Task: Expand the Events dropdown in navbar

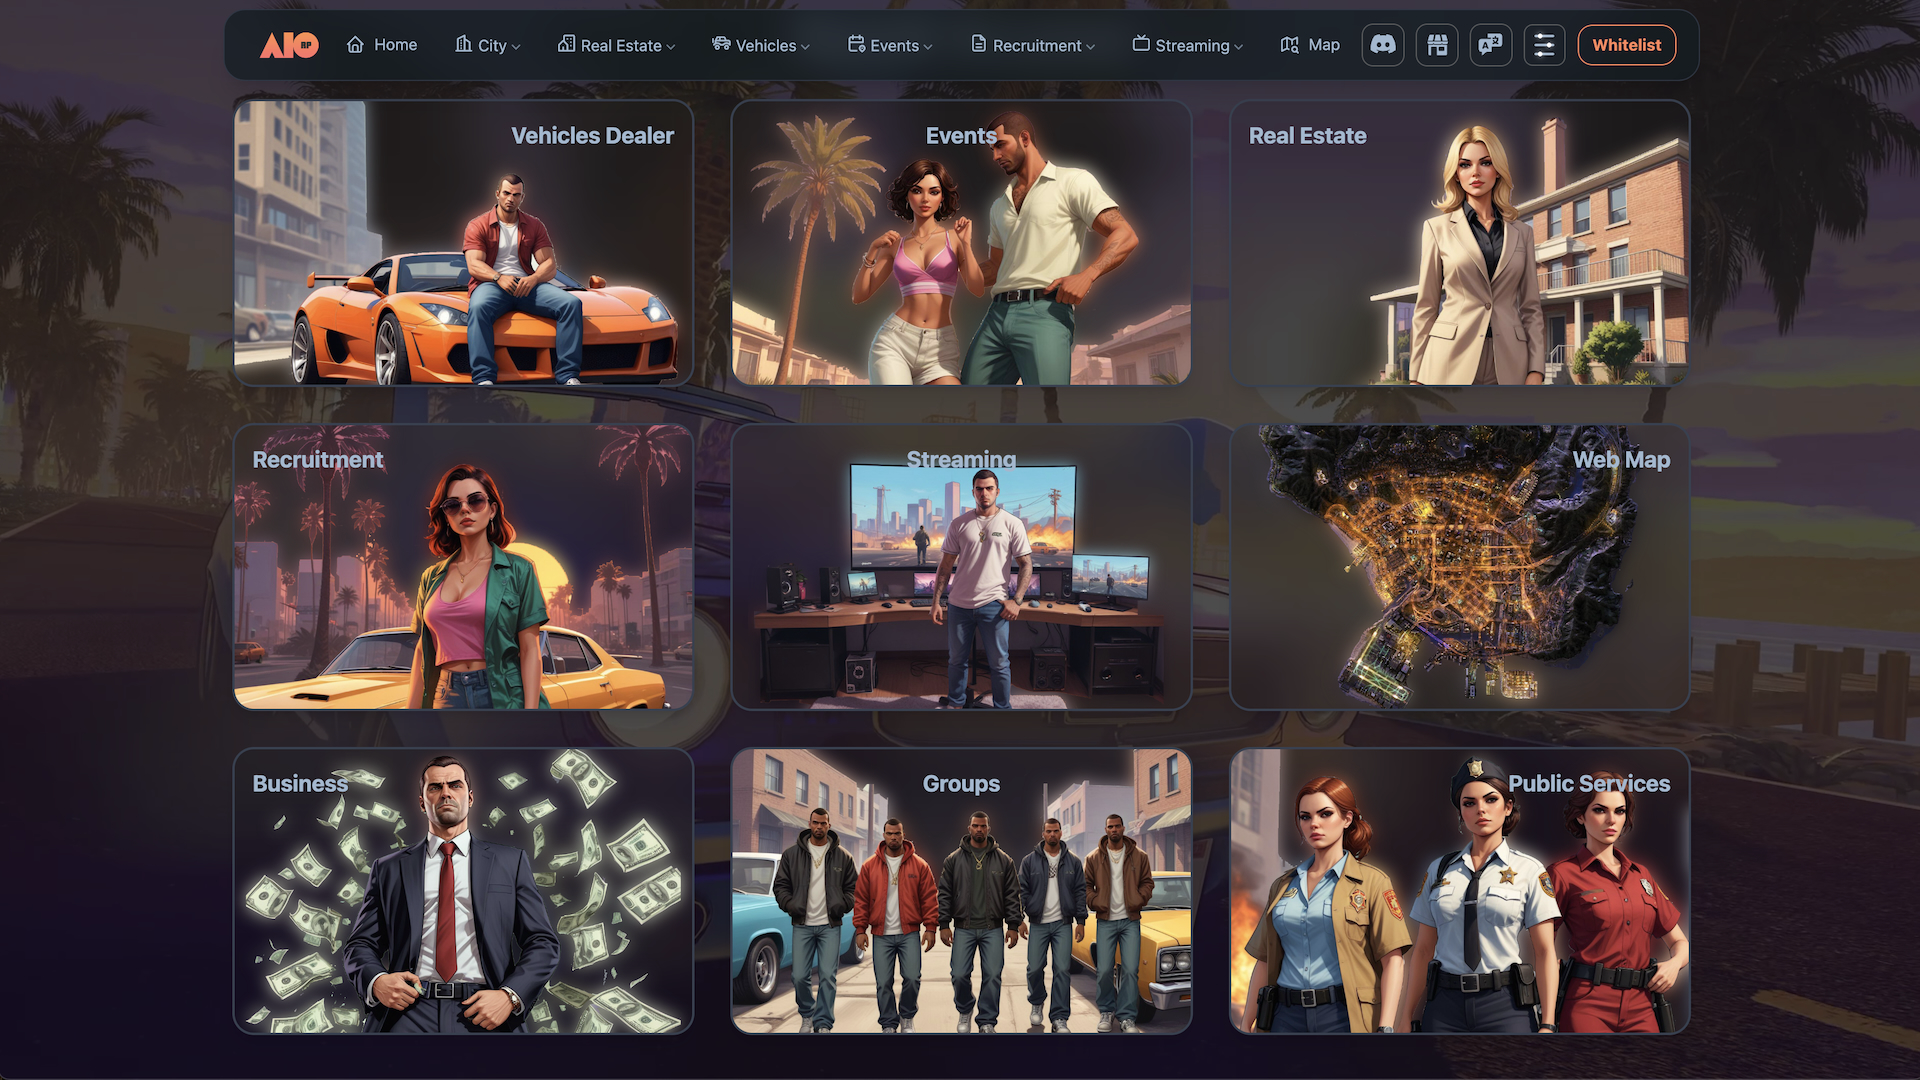Action: pyautogui.click(x=890, y=45)
